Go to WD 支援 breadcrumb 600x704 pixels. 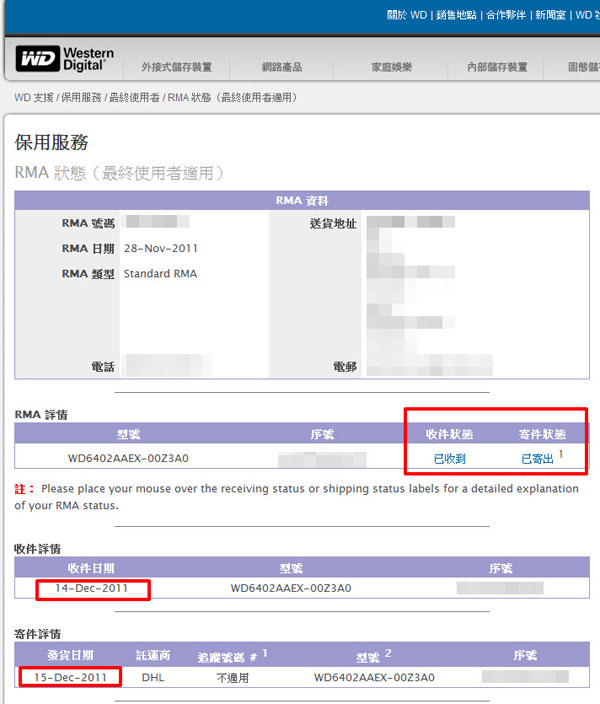tap(34, 97)
